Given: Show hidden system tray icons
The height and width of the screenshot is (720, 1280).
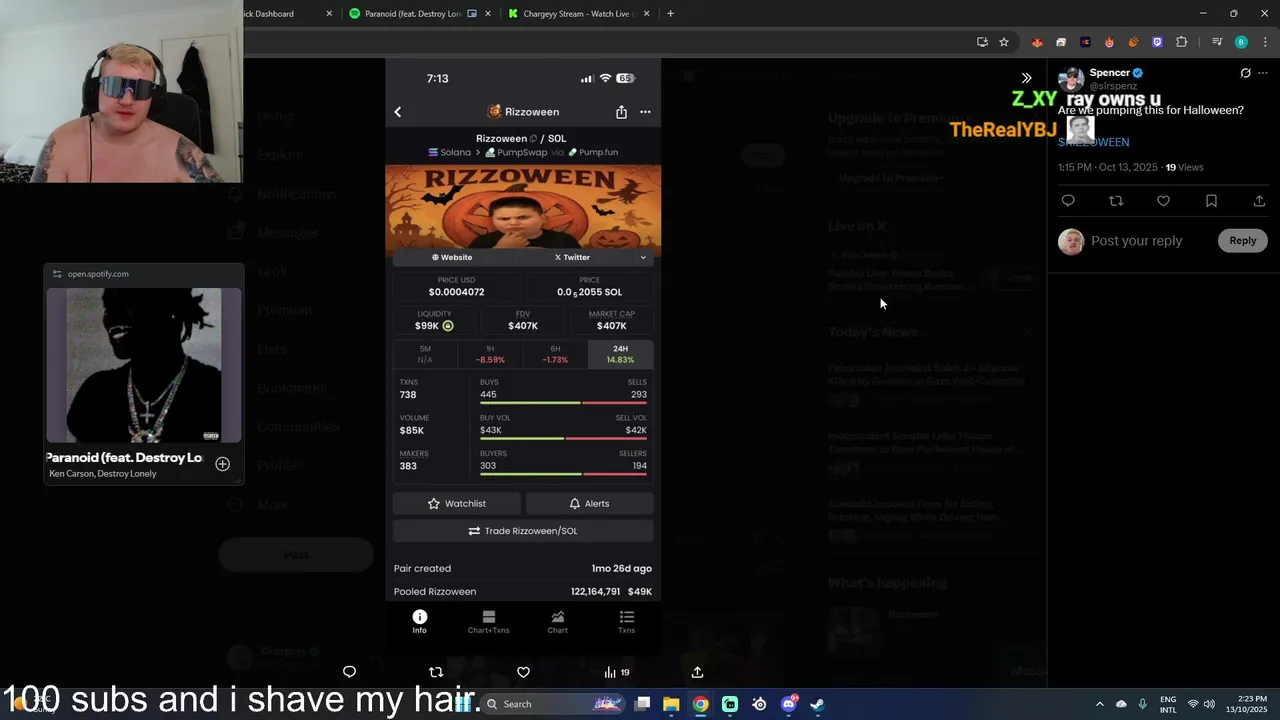Looking at the screenshot, I should point(1099,704).
